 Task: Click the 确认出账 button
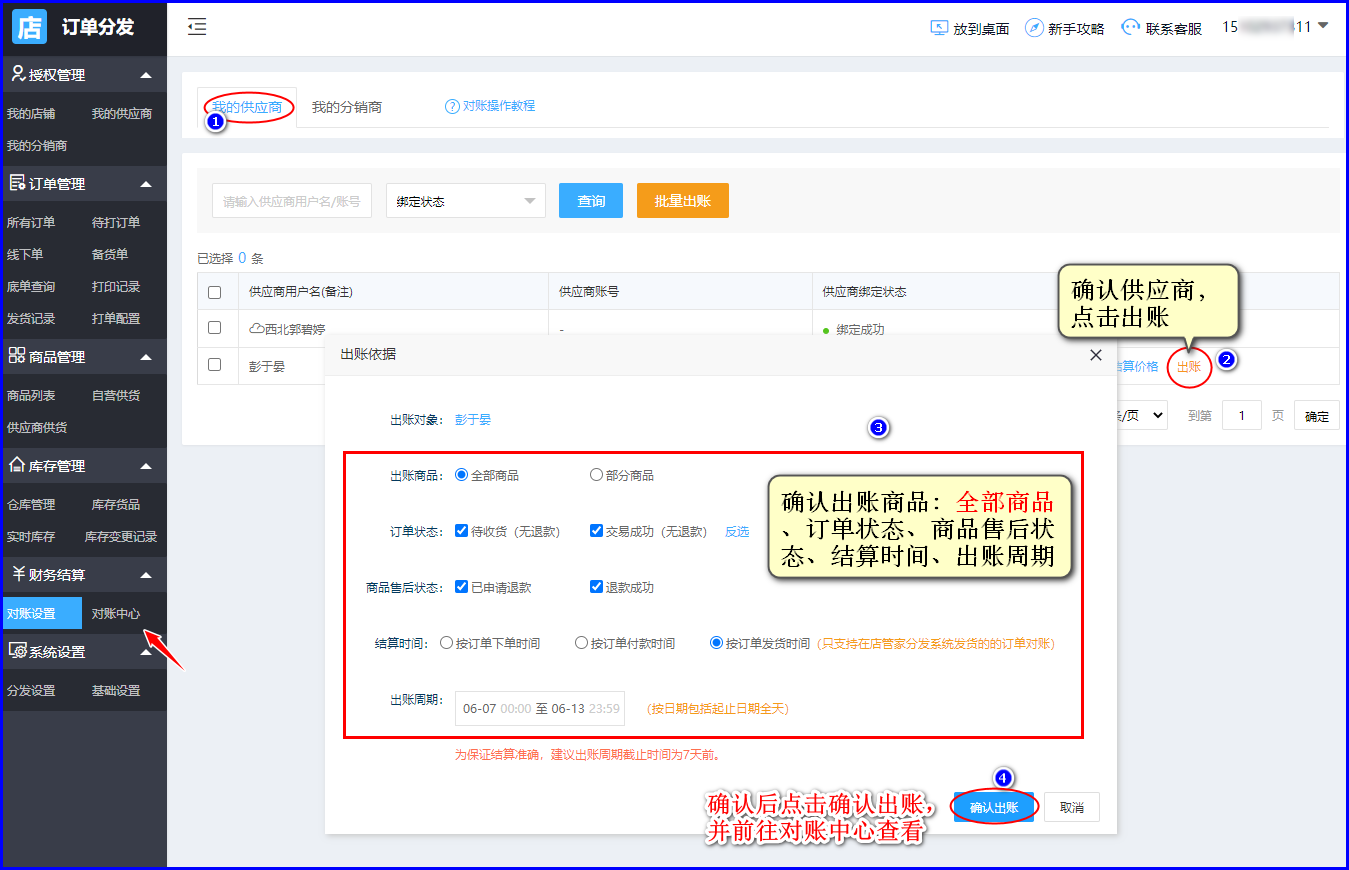tap(993, 807)
